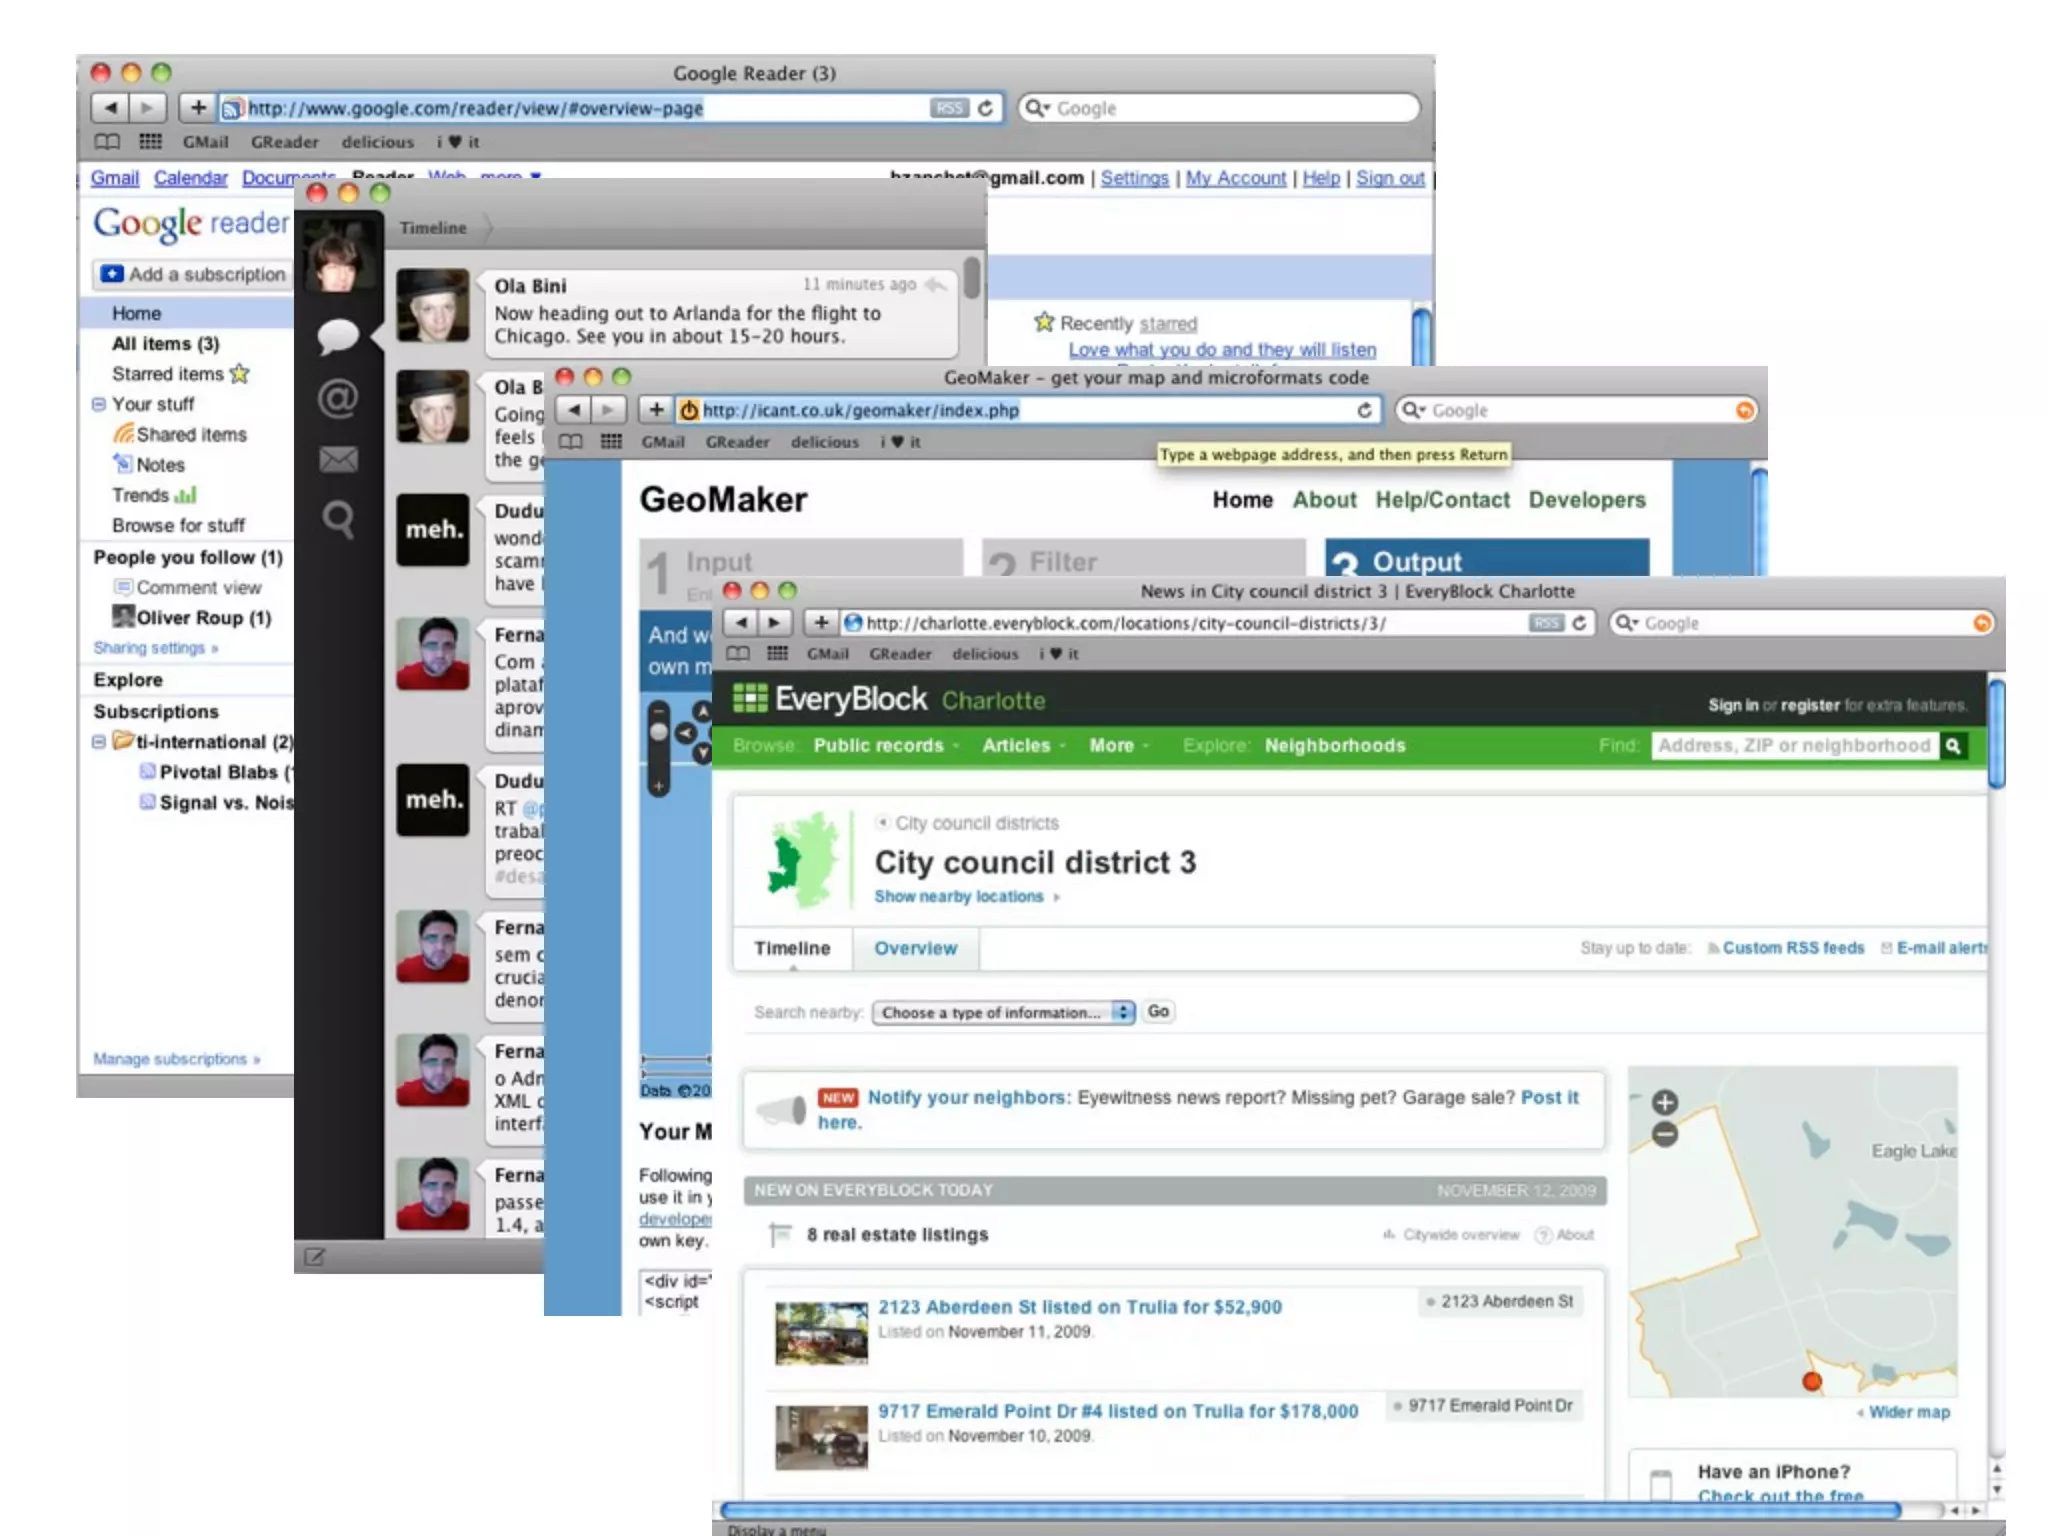This screenshot has height=1536, width=2048.
Task: Open the 2123 Aberdeen St listing link
Action: [1079, 1307]
